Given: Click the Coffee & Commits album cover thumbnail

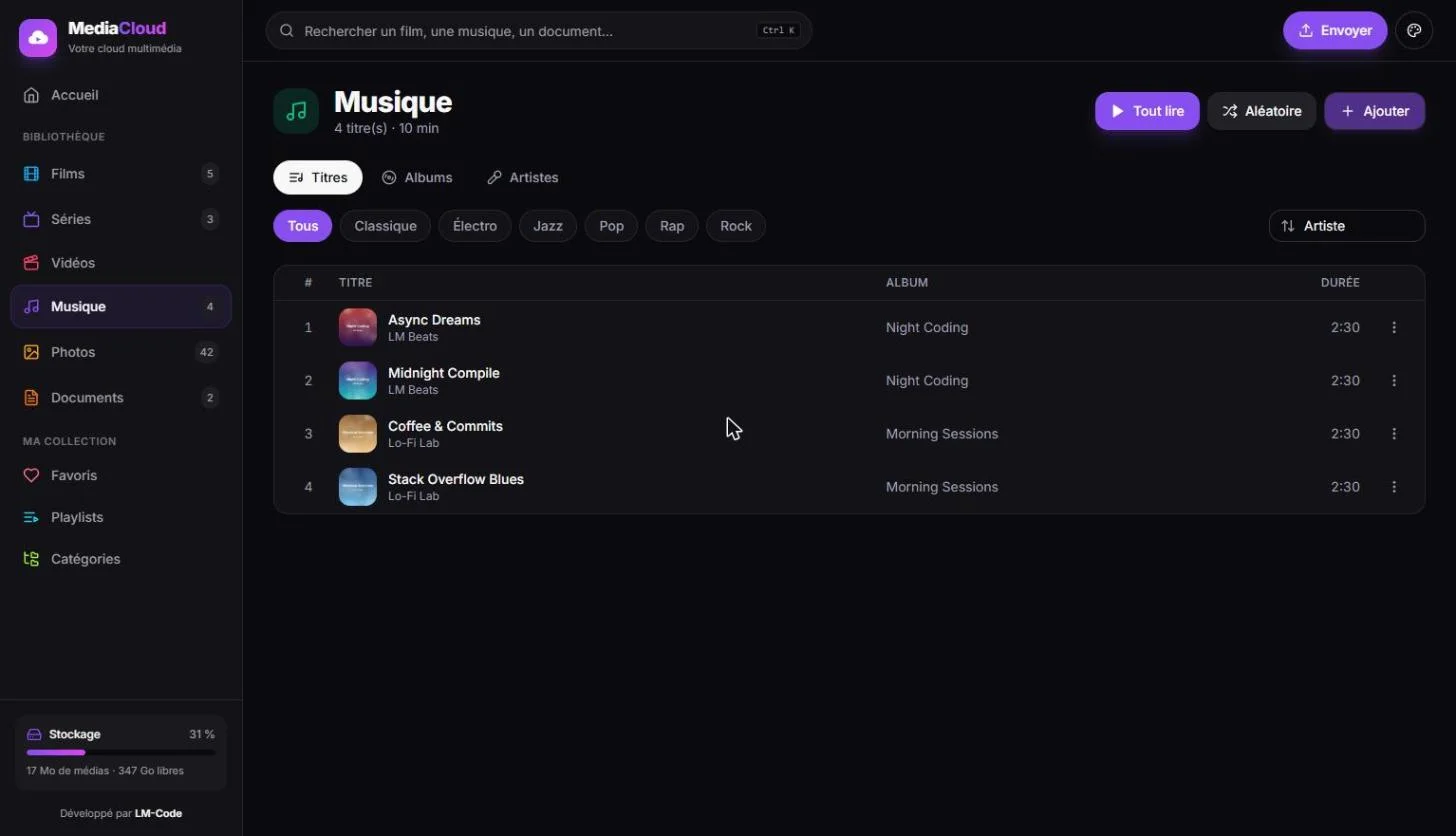Looking at the screenshot, I should (358, 434).
